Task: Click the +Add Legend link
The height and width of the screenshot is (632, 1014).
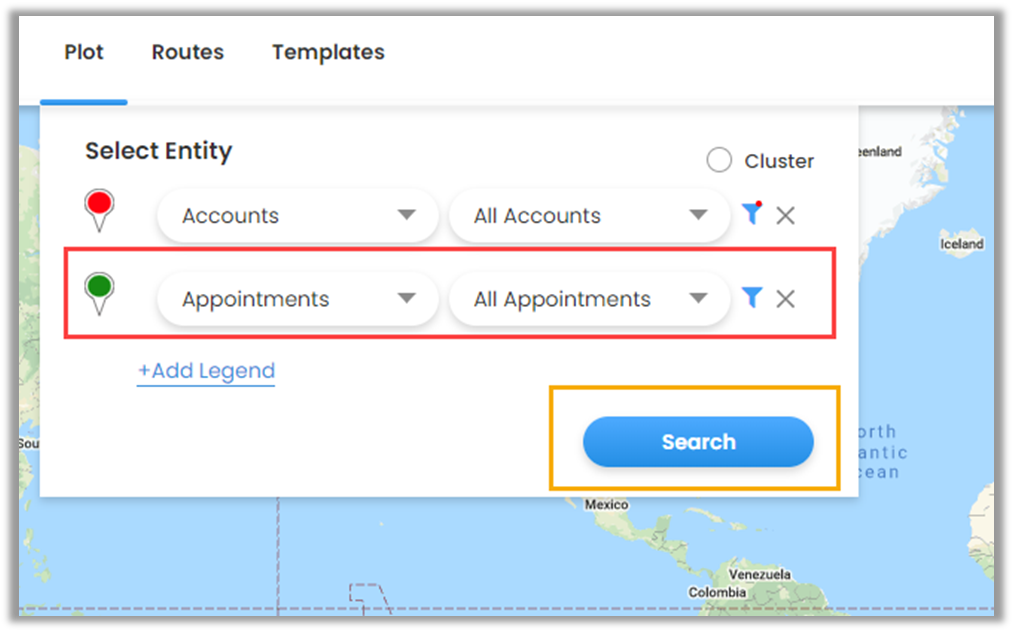Action: [x=206, y=371]
